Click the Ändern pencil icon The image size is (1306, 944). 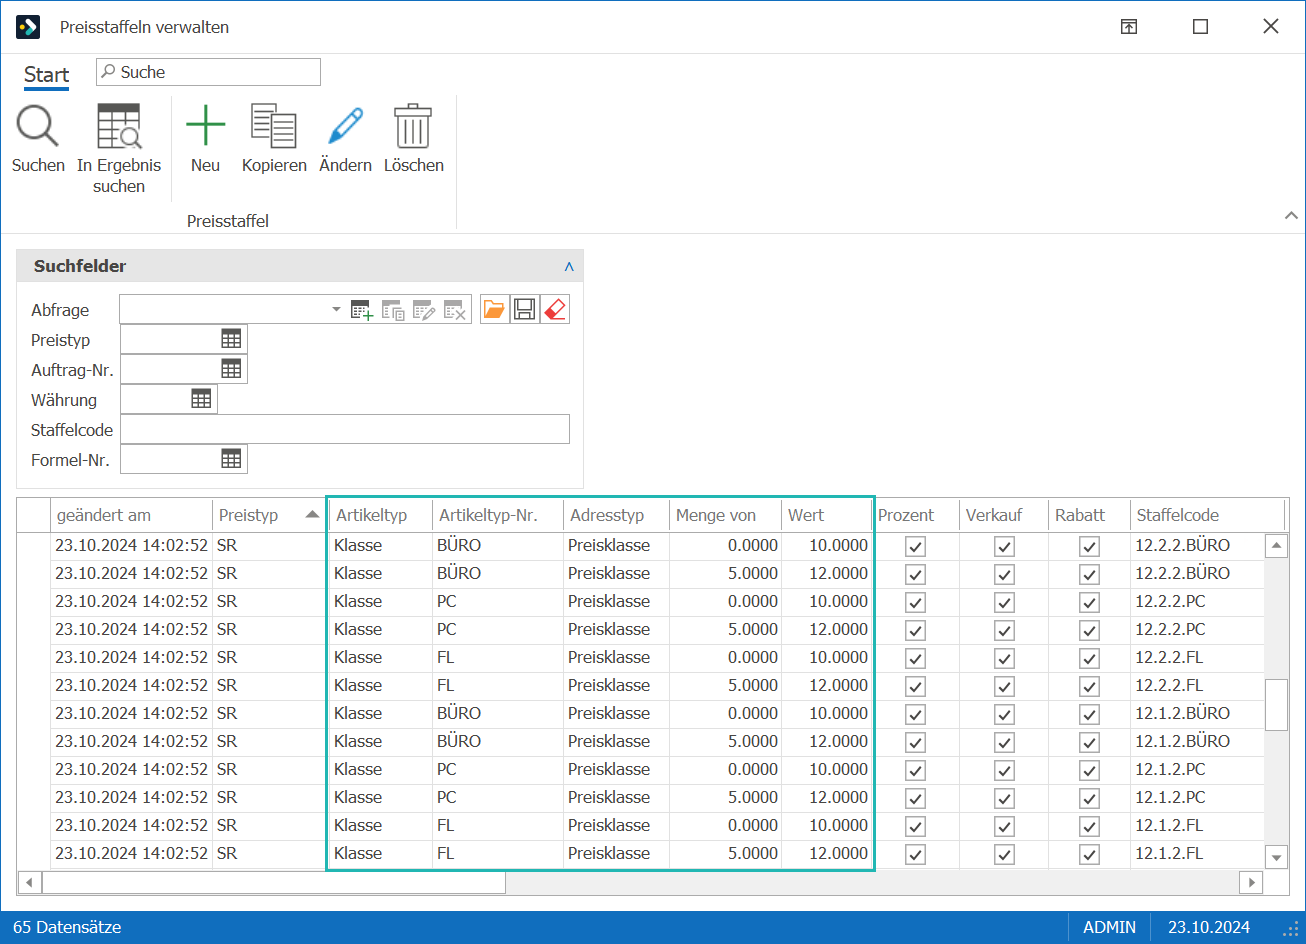coord(345,127)
